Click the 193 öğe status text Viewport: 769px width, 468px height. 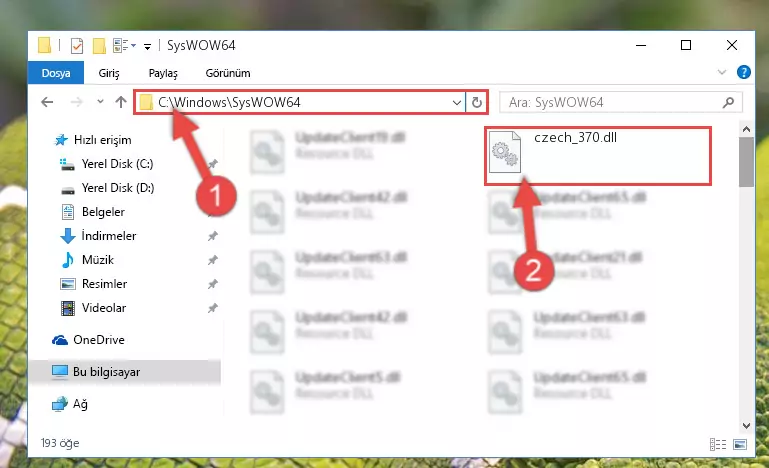coord(60,443)
